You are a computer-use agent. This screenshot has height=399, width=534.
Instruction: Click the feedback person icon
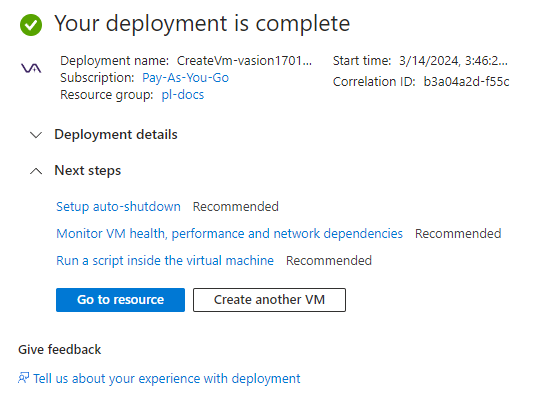coord(23,378)
